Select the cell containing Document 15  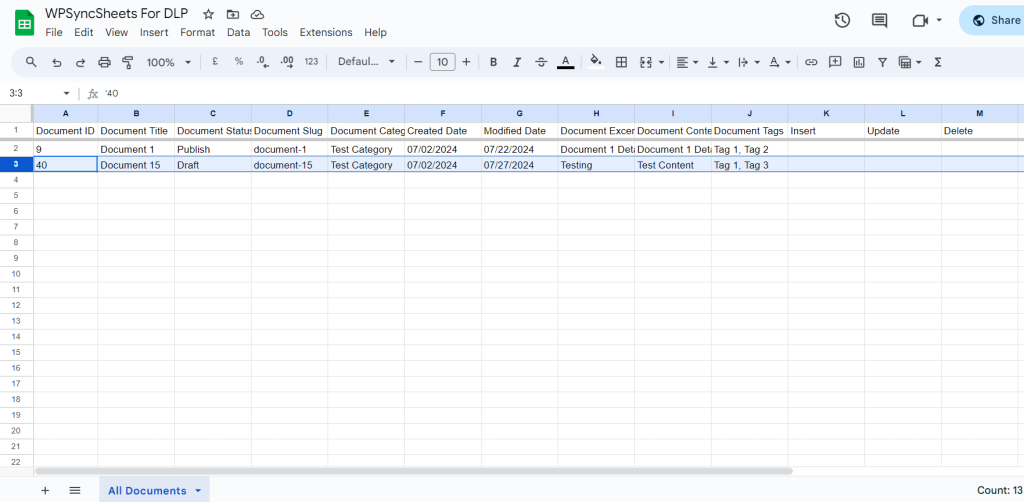pos(136,165)
